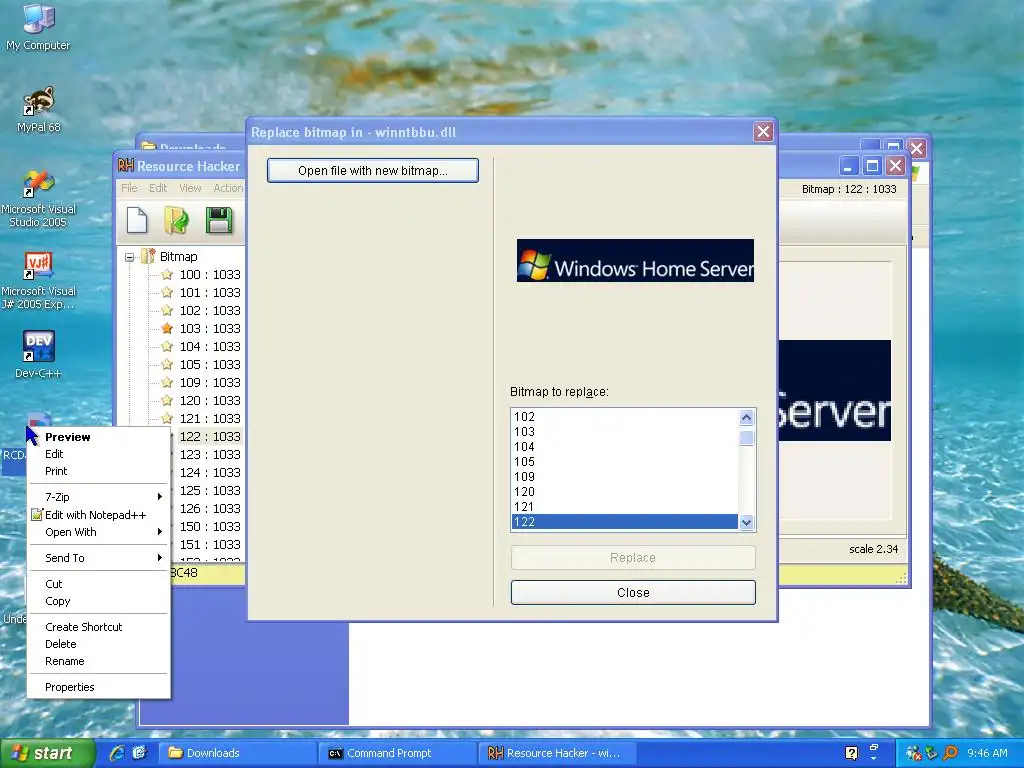Click Open file with new bitmap button
1024x768 pixels.
[373, 170]
